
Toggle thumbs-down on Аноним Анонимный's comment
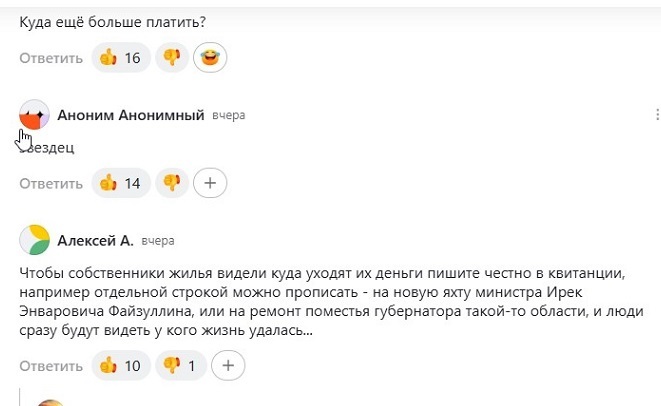[172, 183]
